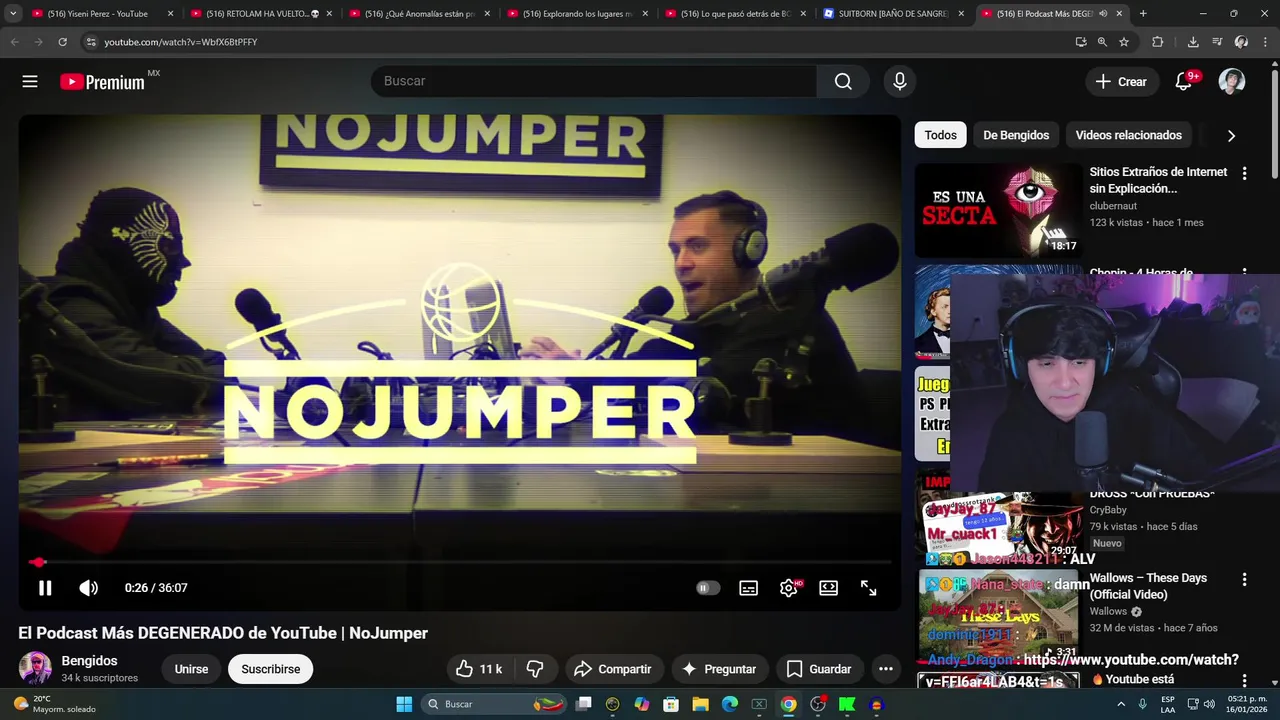Open options for Sitios Extraños de Internet video
The height and width of the screenshot is (720, 1280).
tap(1244, 173)
